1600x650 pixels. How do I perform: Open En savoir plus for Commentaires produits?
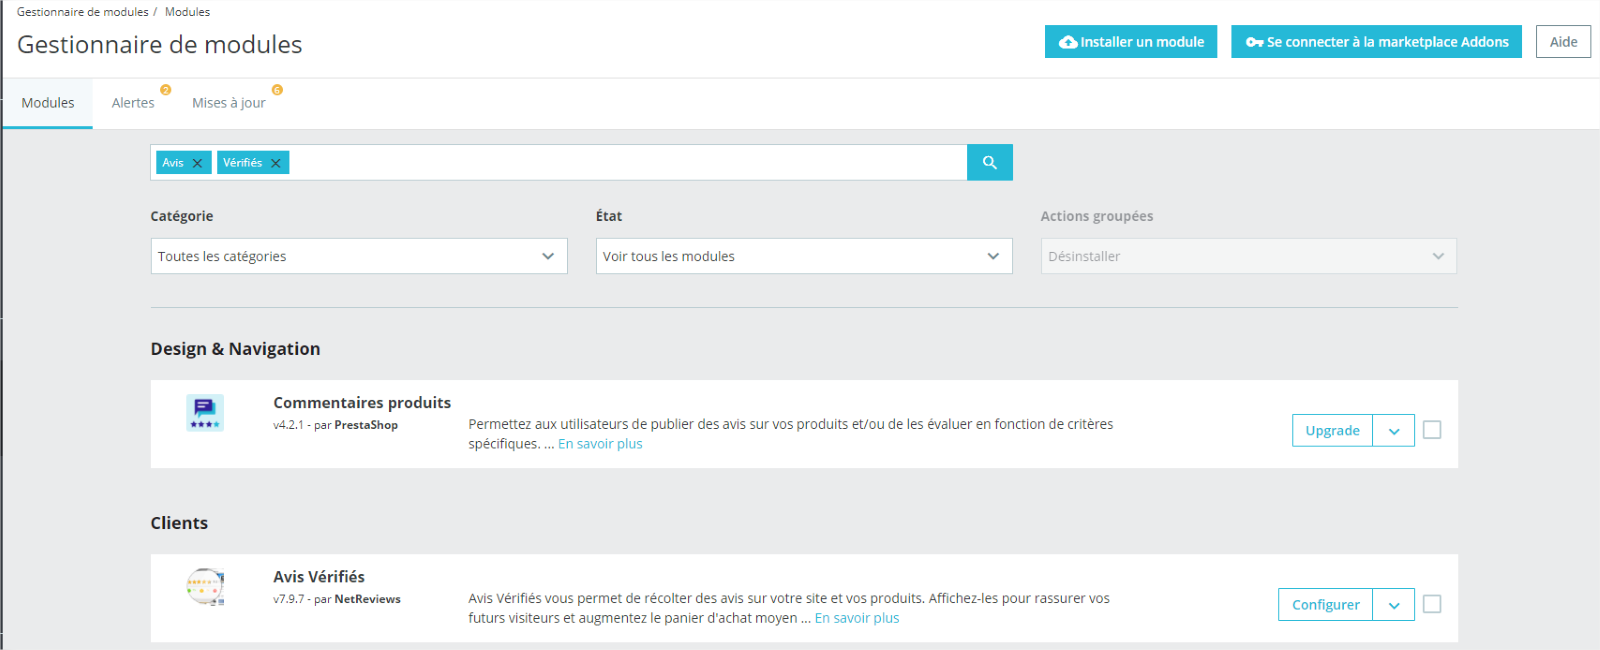pyautogui.click(x=600, y=444)
